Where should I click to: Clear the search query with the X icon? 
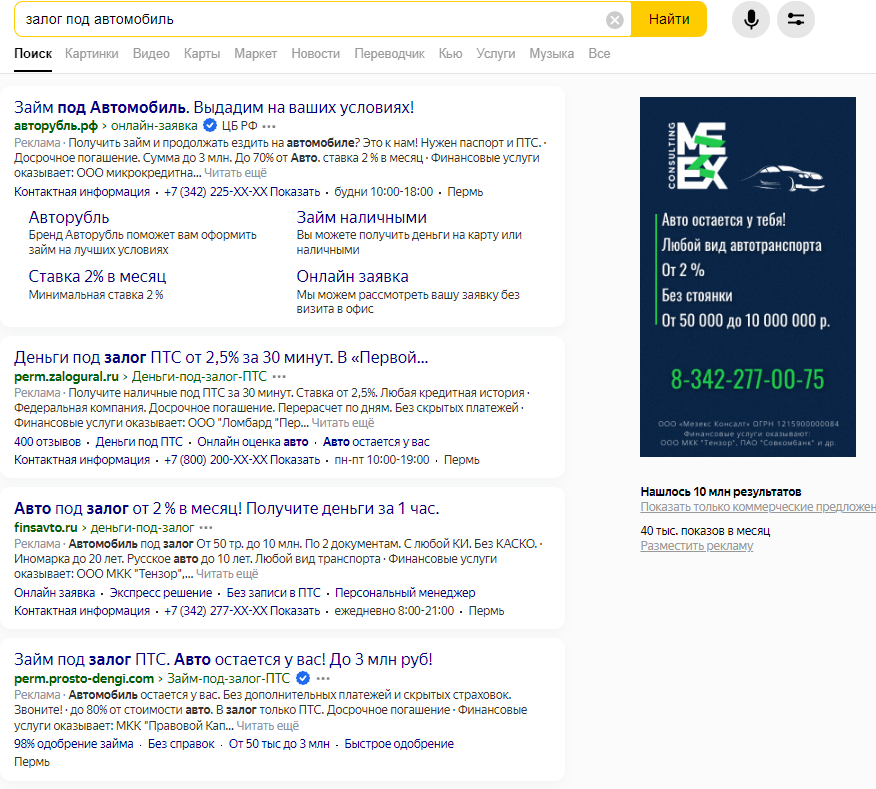click(615, 20)
